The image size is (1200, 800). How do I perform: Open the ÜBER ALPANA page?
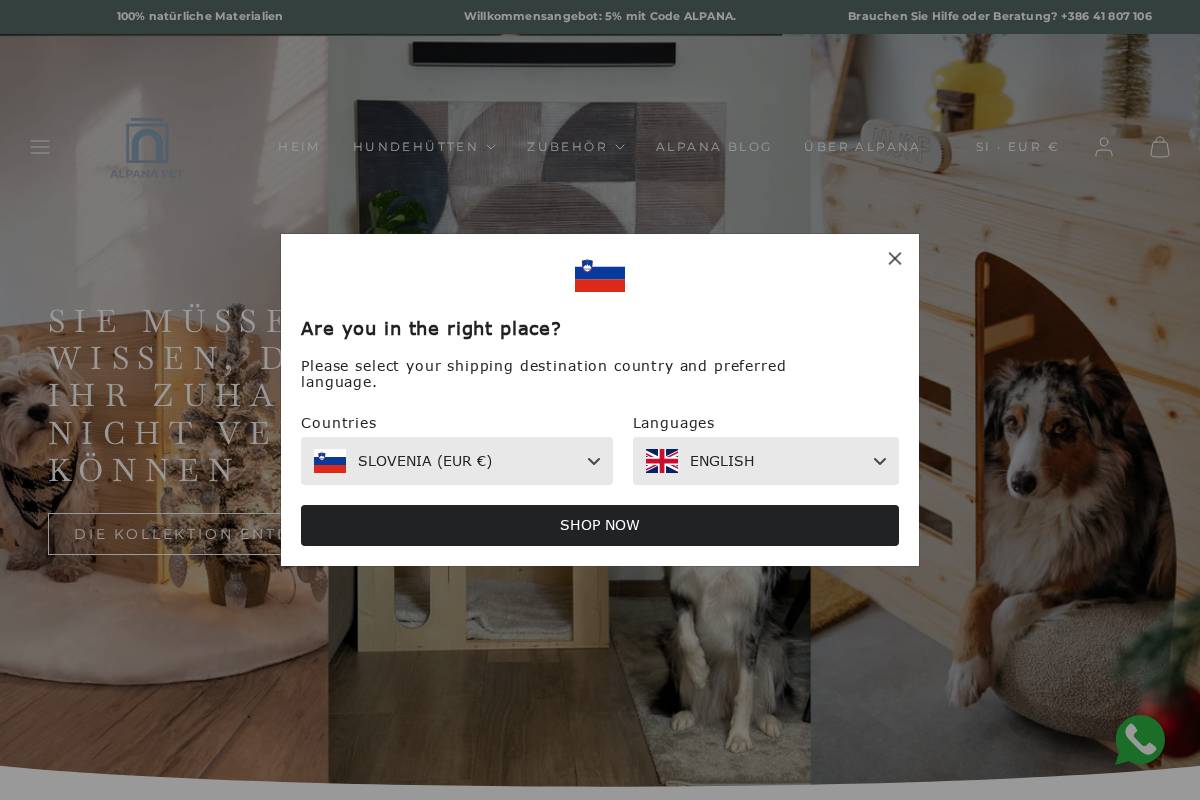(x=862, y=147)
